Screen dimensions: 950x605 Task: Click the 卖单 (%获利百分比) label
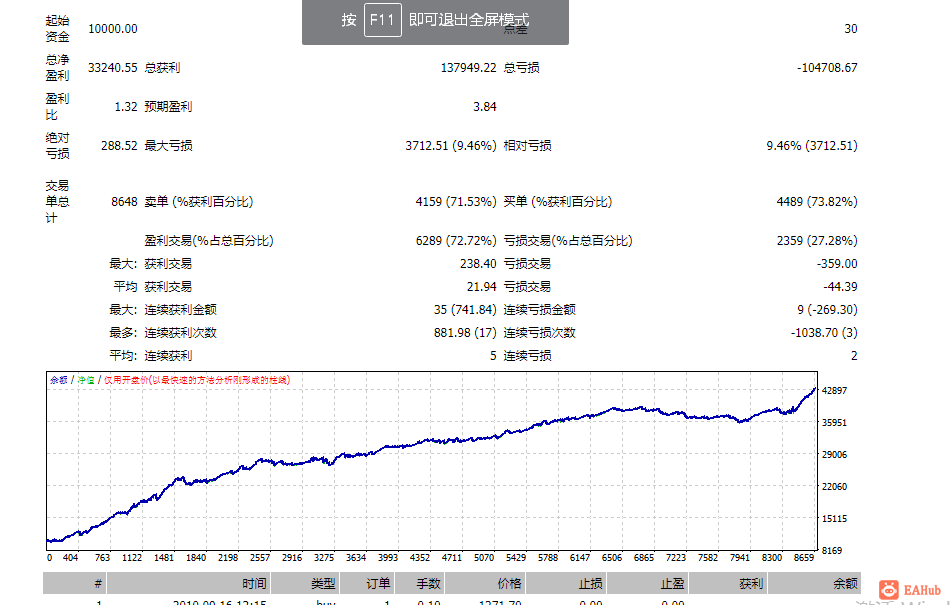tap(199, 202)
